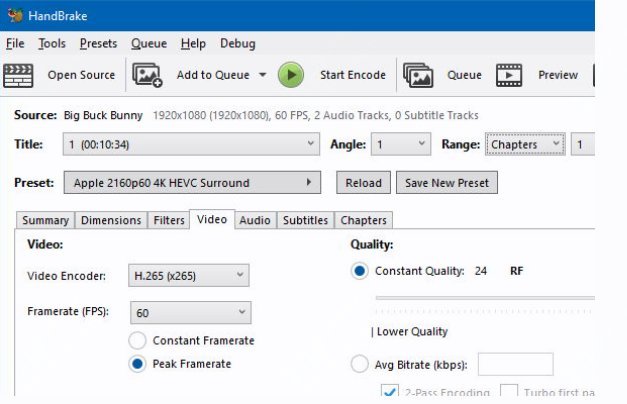Click the Avg Bitrate input field
Screen dimensions: 627x404
click(x=515, y=365)
